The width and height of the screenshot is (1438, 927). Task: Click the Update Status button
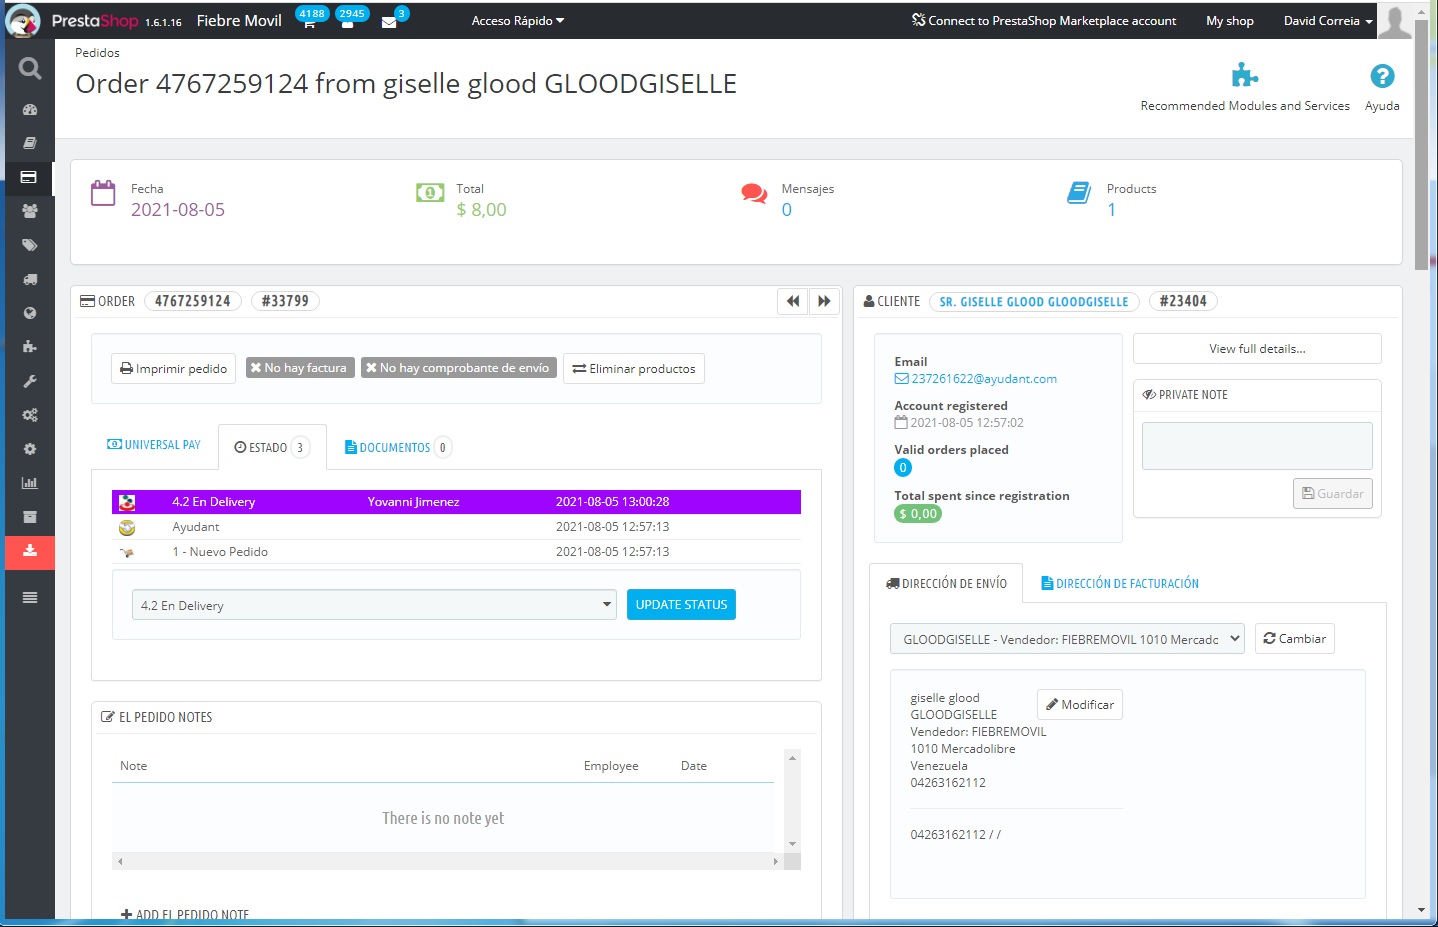click(681, 605)
